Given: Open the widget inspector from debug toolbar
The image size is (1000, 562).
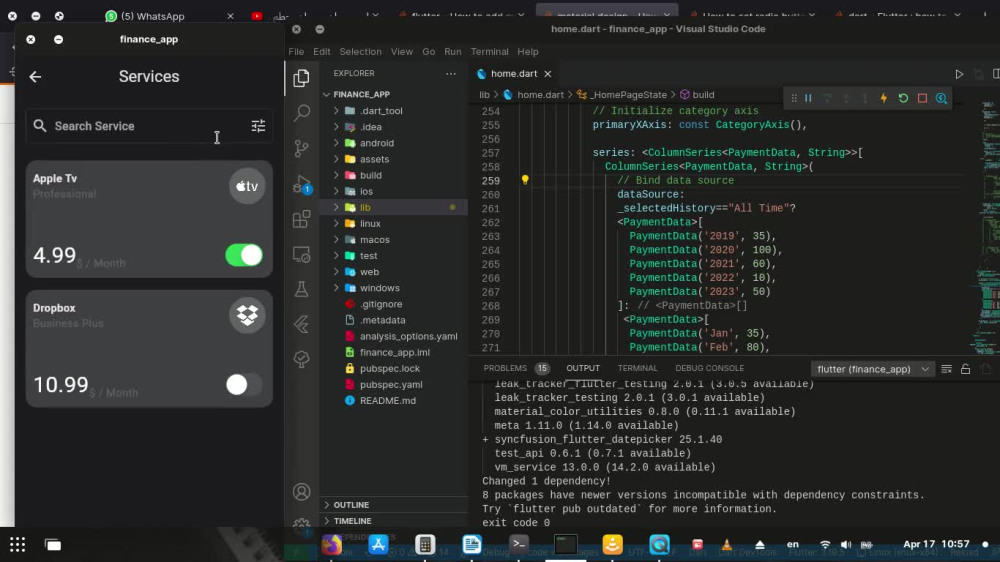Looking at the screenshot, I should click(x=941, y=98).
